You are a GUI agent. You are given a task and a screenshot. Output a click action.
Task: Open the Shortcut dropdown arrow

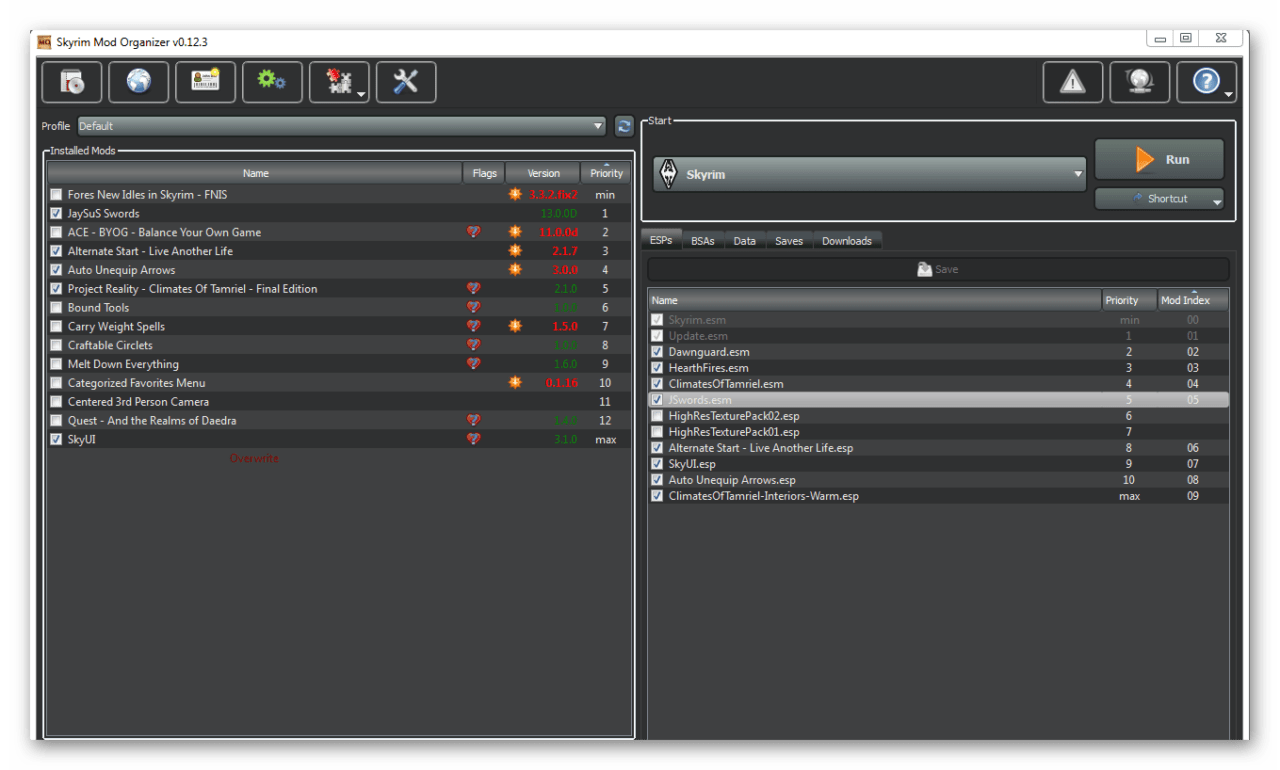coord(1217,200)
